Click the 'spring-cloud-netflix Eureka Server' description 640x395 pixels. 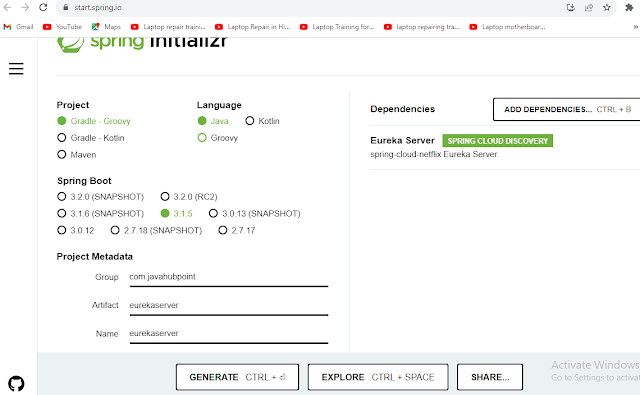pos(434,154)
